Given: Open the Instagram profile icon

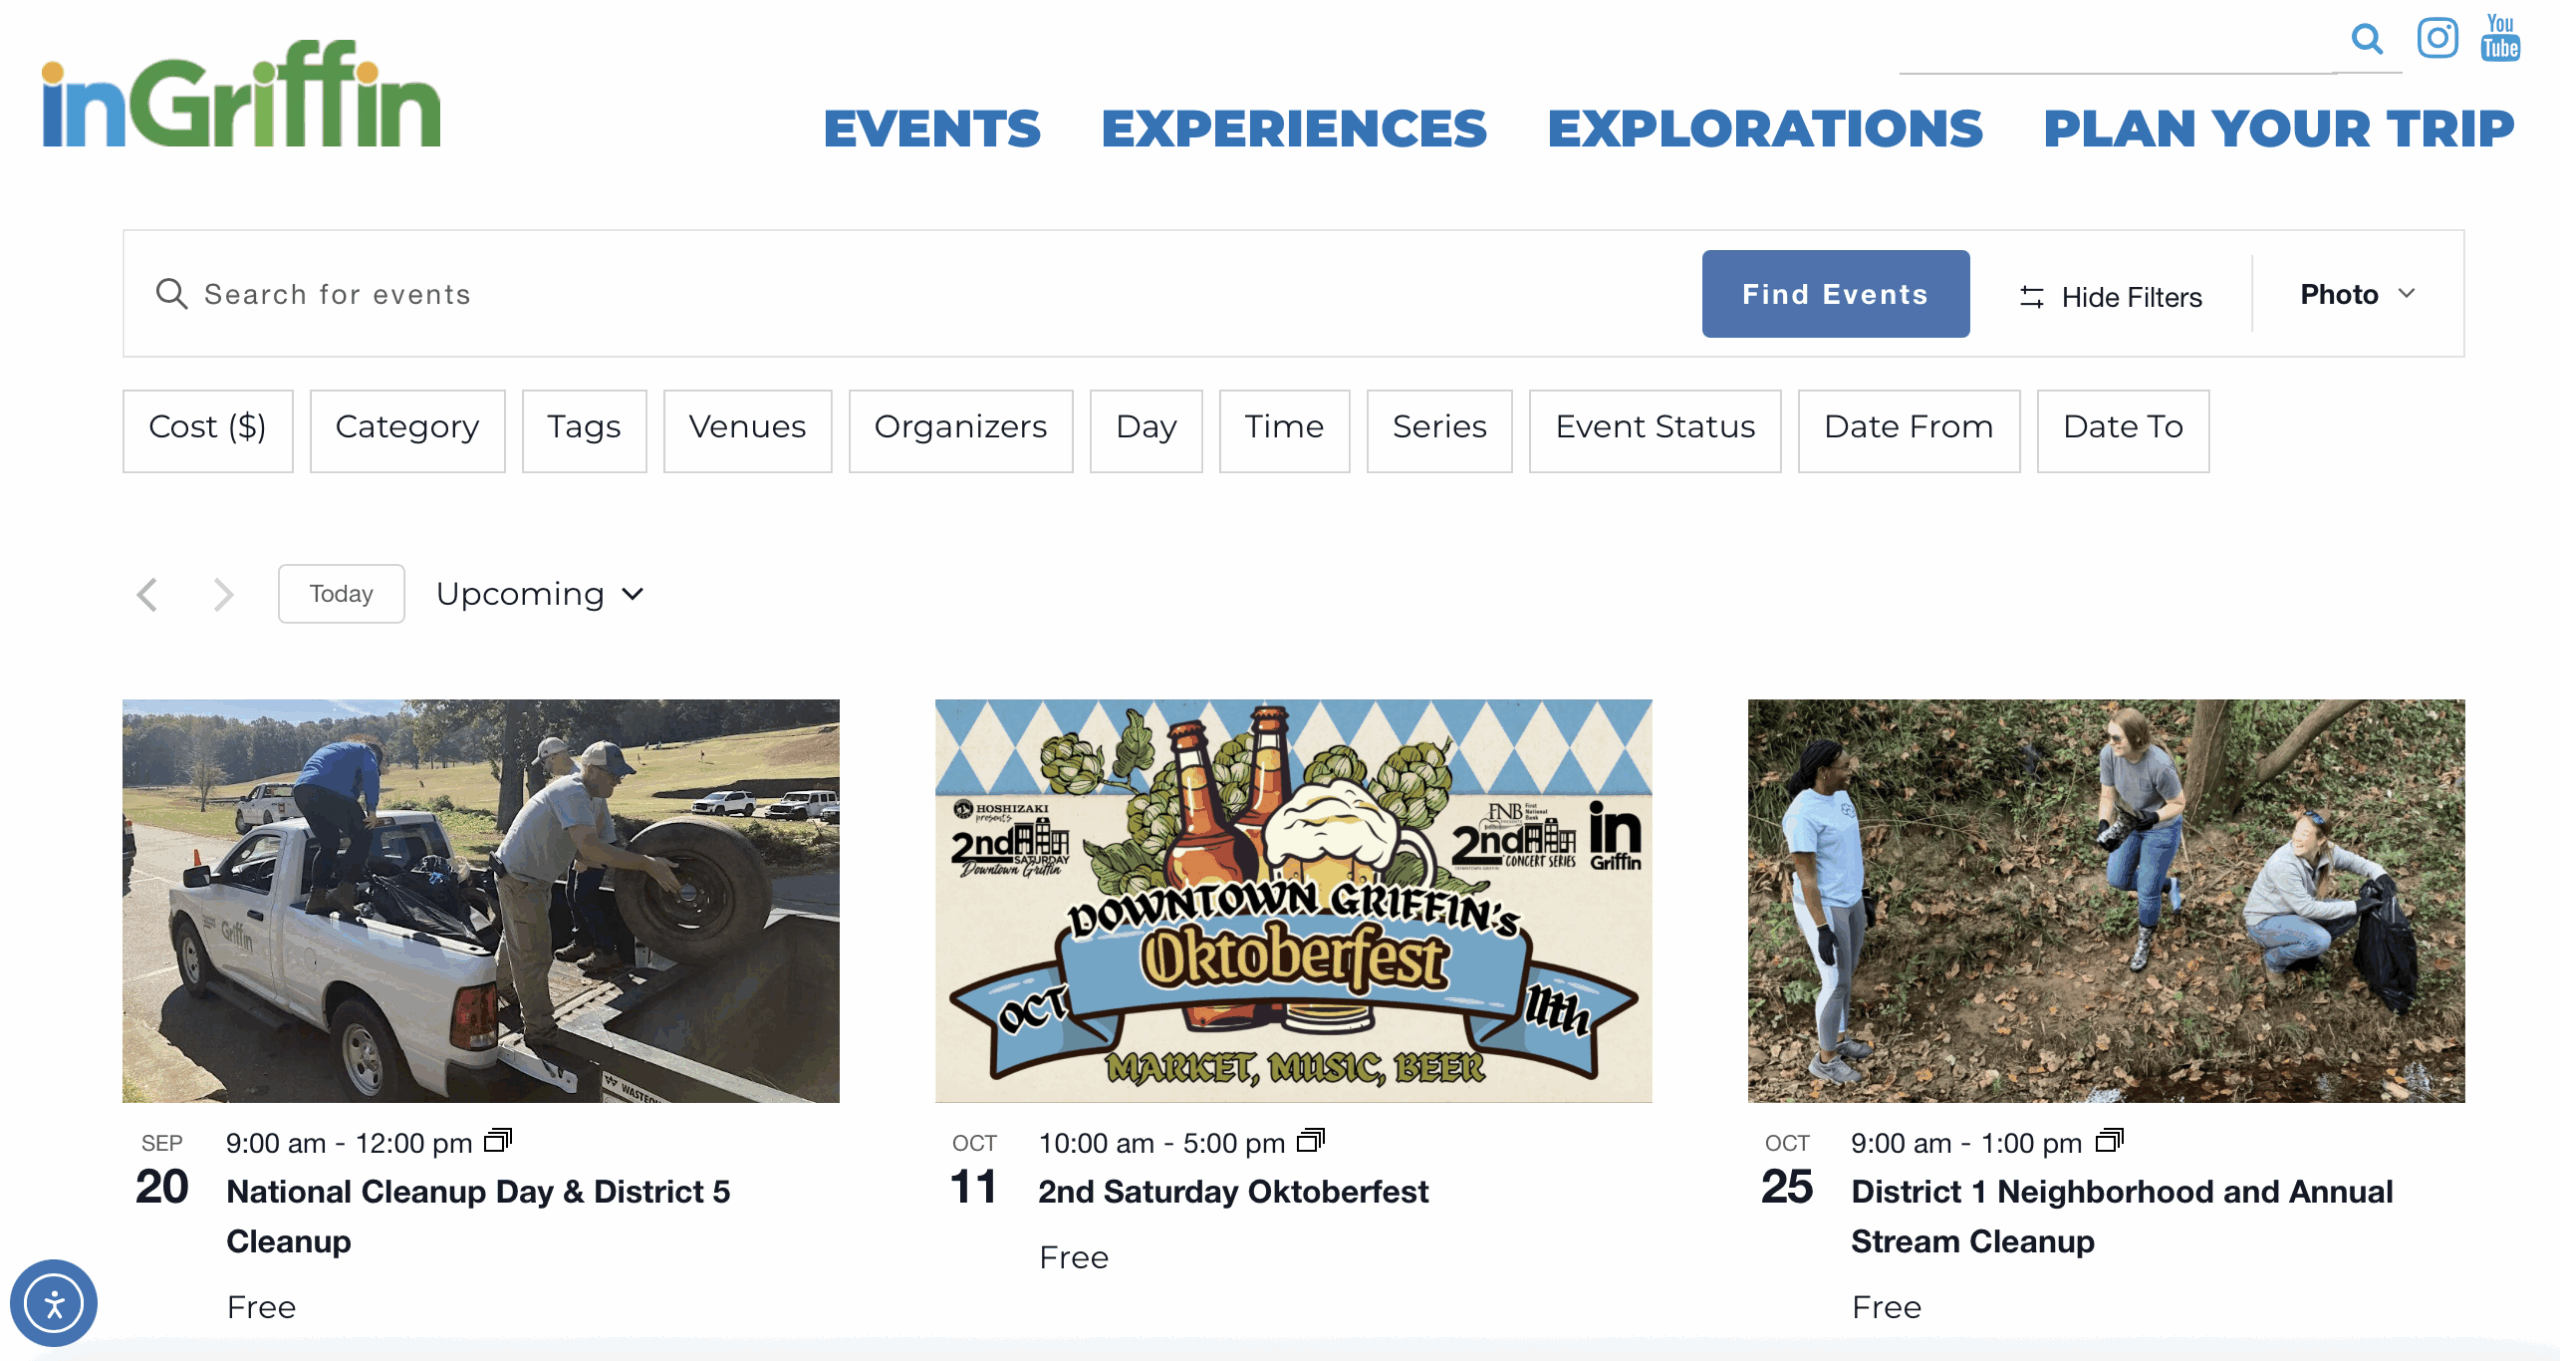Looking at the screenshot, I should point(2437,39).
